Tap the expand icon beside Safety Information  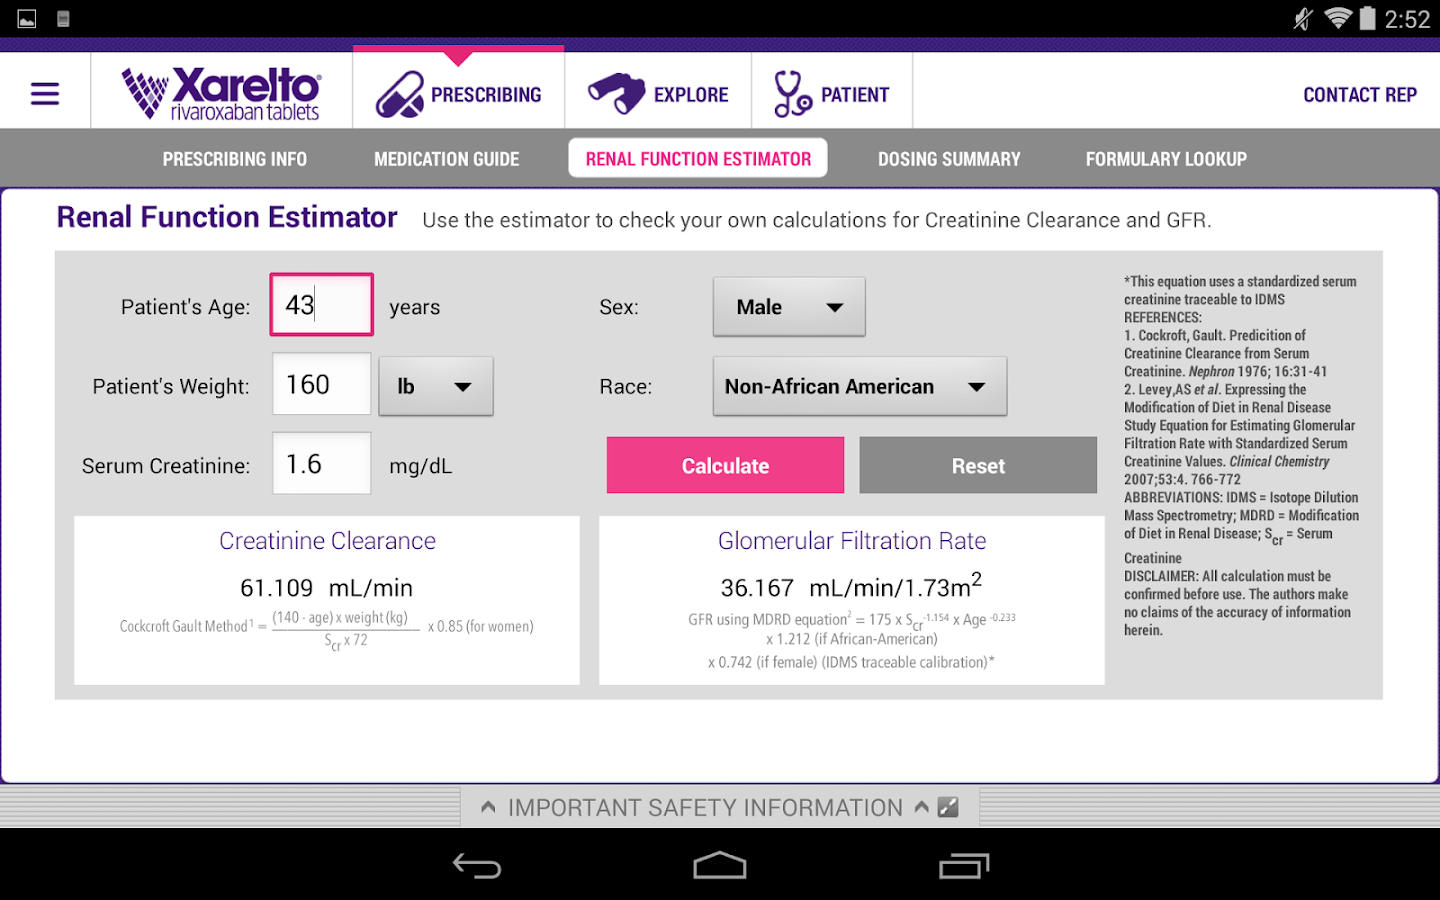point(948,807)
